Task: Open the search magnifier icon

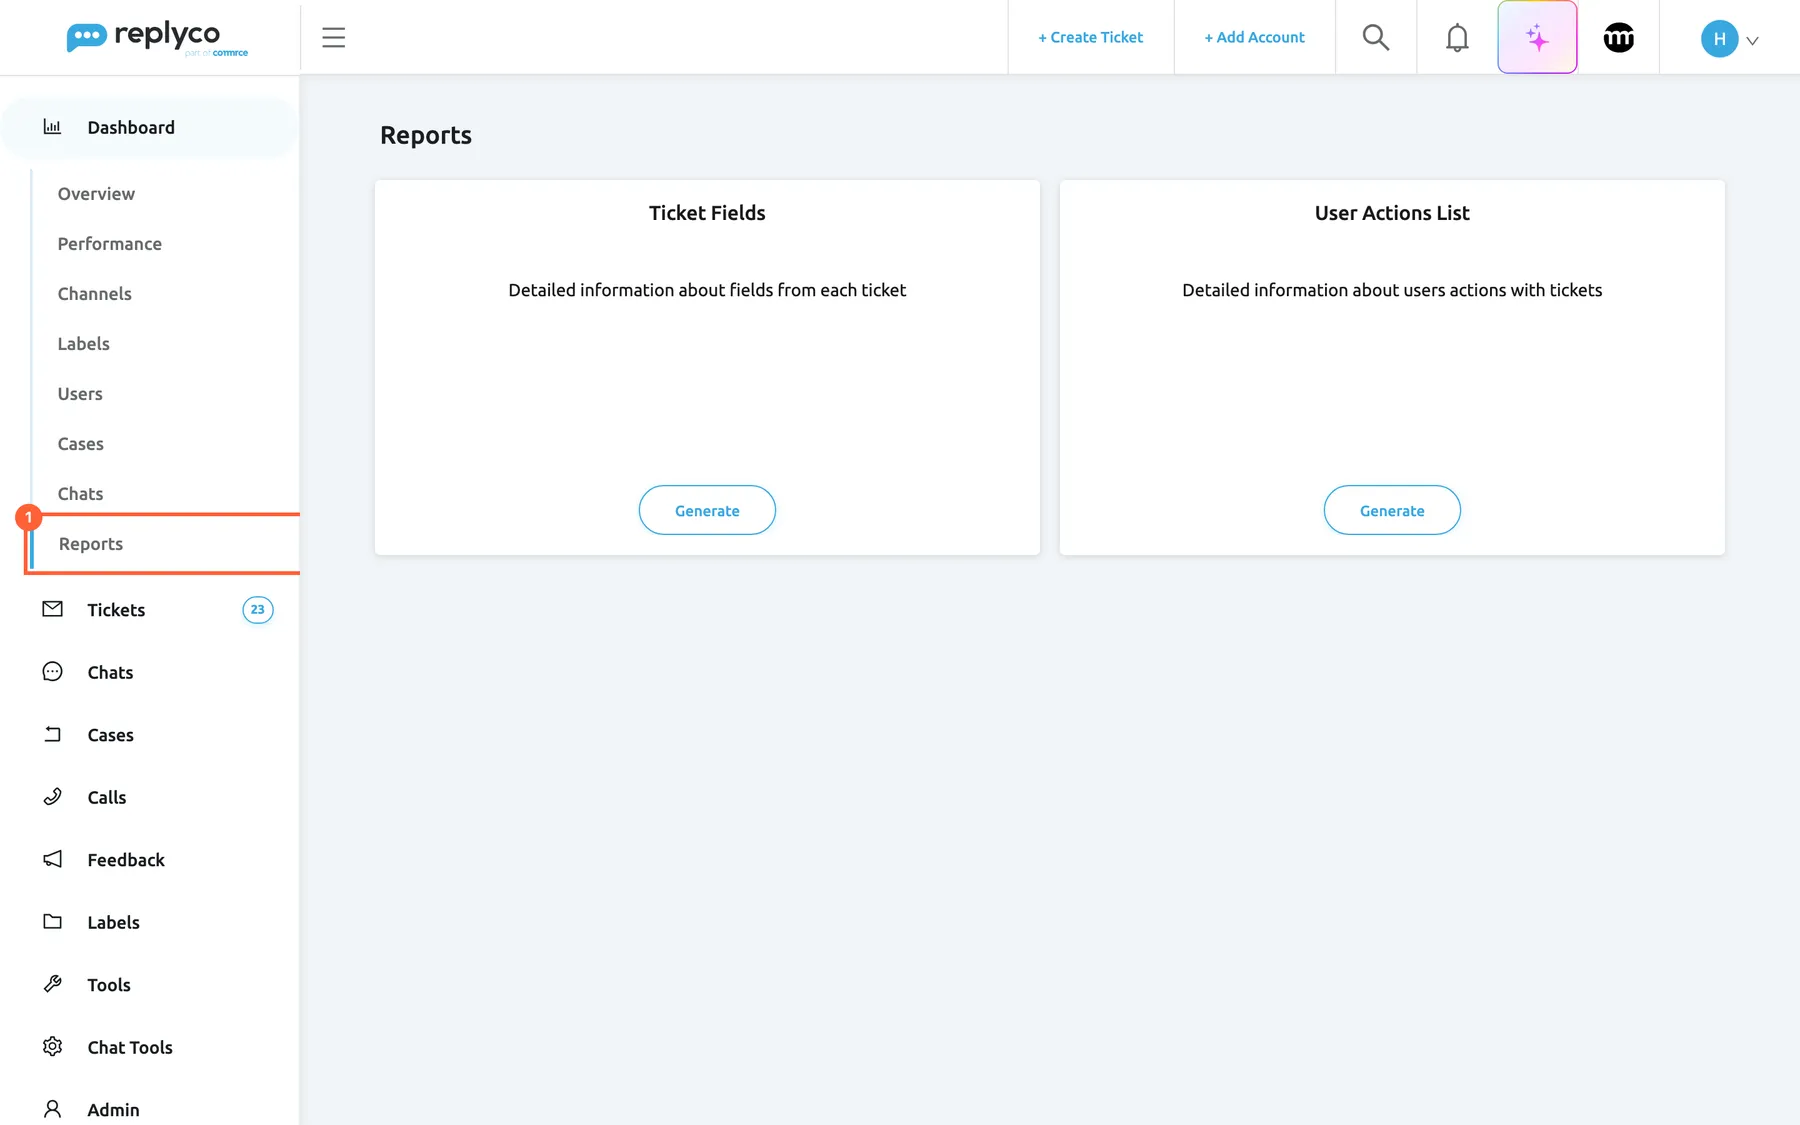Action: 1376,38
